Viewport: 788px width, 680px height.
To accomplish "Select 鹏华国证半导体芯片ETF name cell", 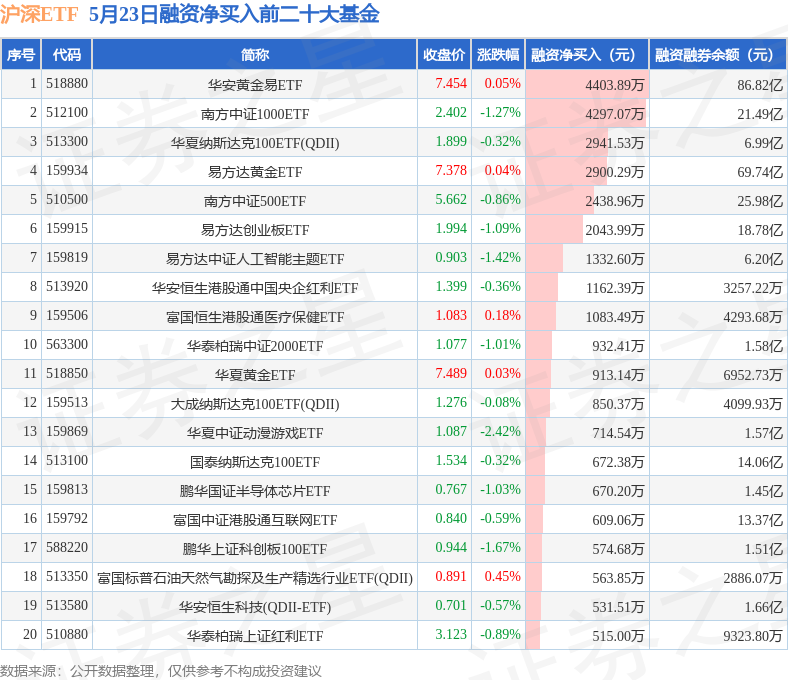I will [x=255, y=491].
